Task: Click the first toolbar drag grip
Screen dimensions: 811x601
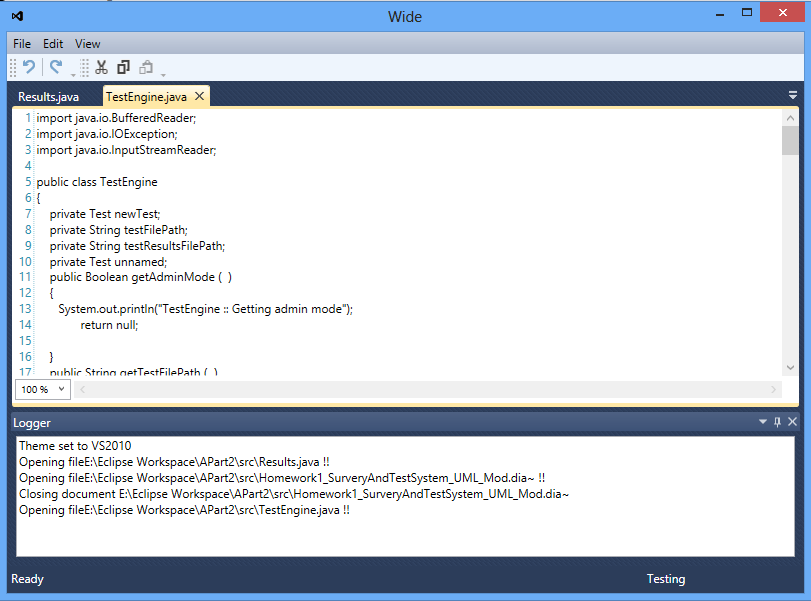Action: [13, 68]
